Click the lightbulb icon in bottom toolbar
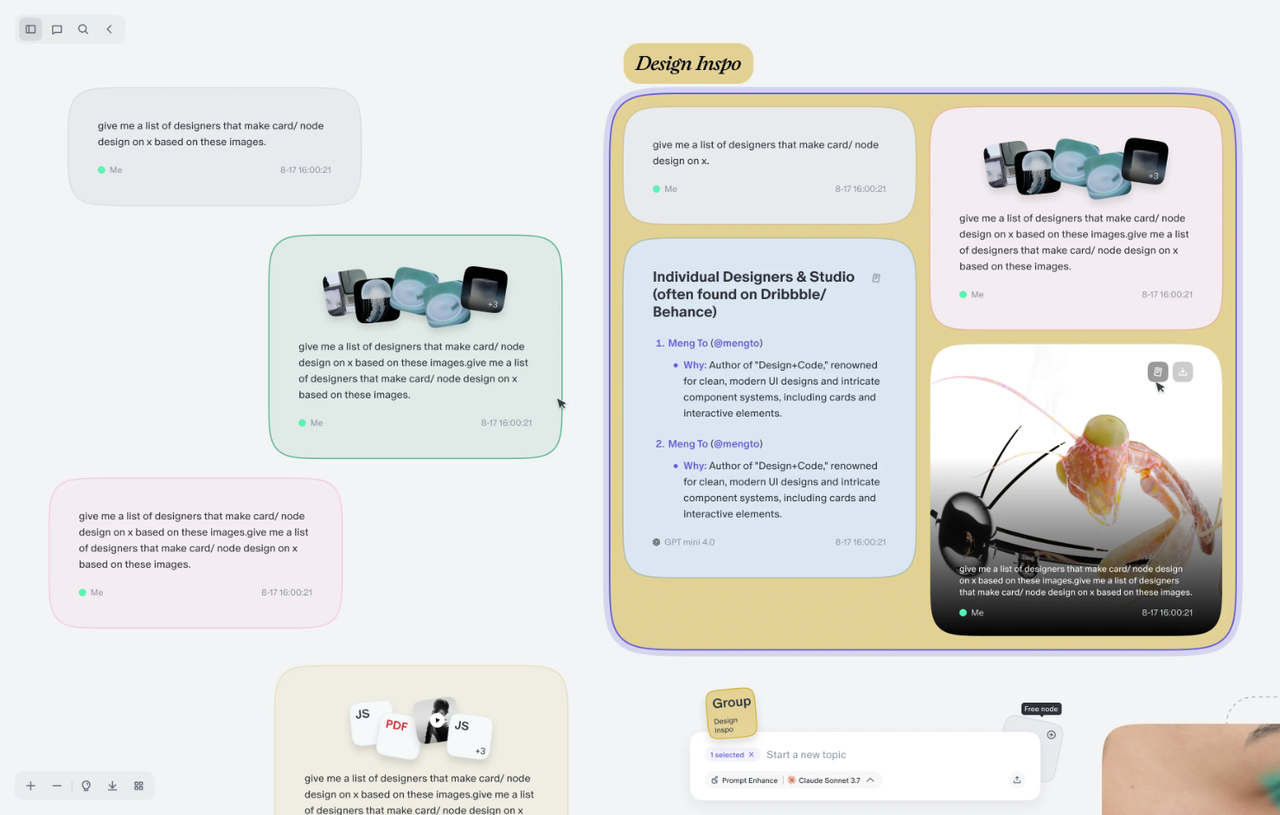Image resolution: width=1280 pixels, height=815 pixels. tap(86, 786)
